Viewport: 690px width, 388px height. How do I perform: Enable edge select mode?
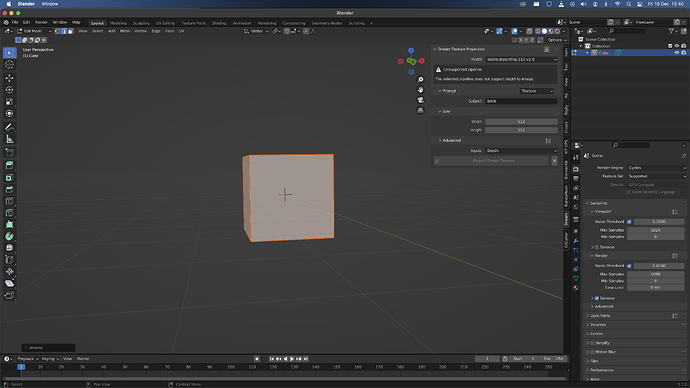coord(64,31)
